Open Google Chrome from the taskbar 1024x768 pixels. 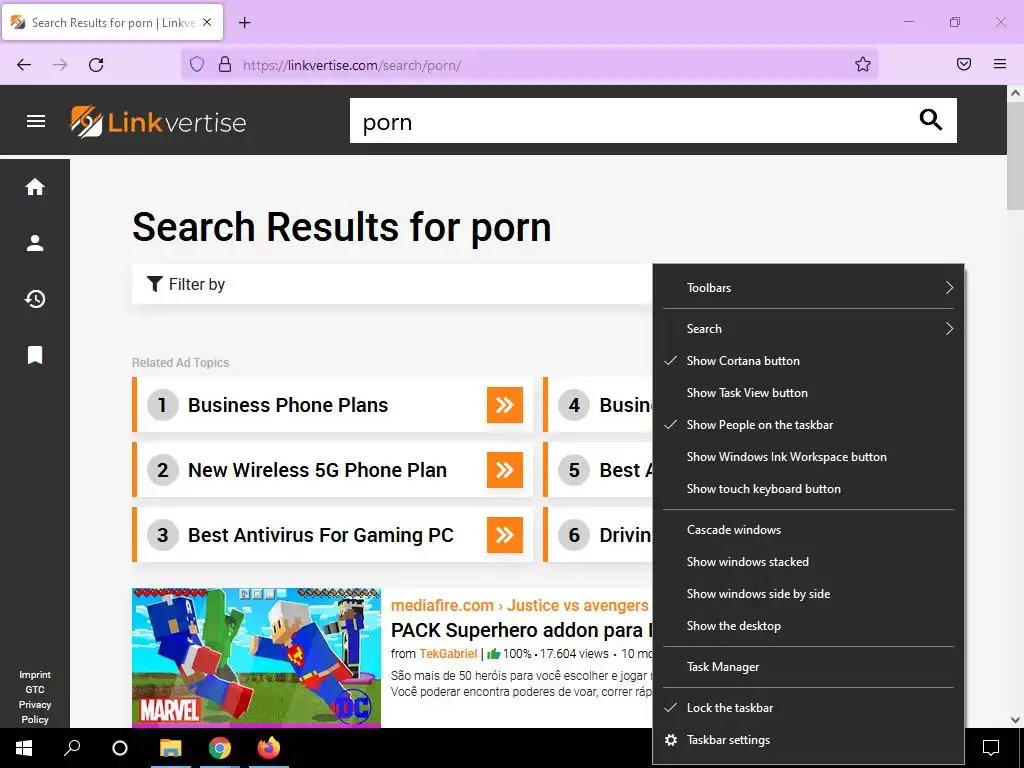coord(219,748)
